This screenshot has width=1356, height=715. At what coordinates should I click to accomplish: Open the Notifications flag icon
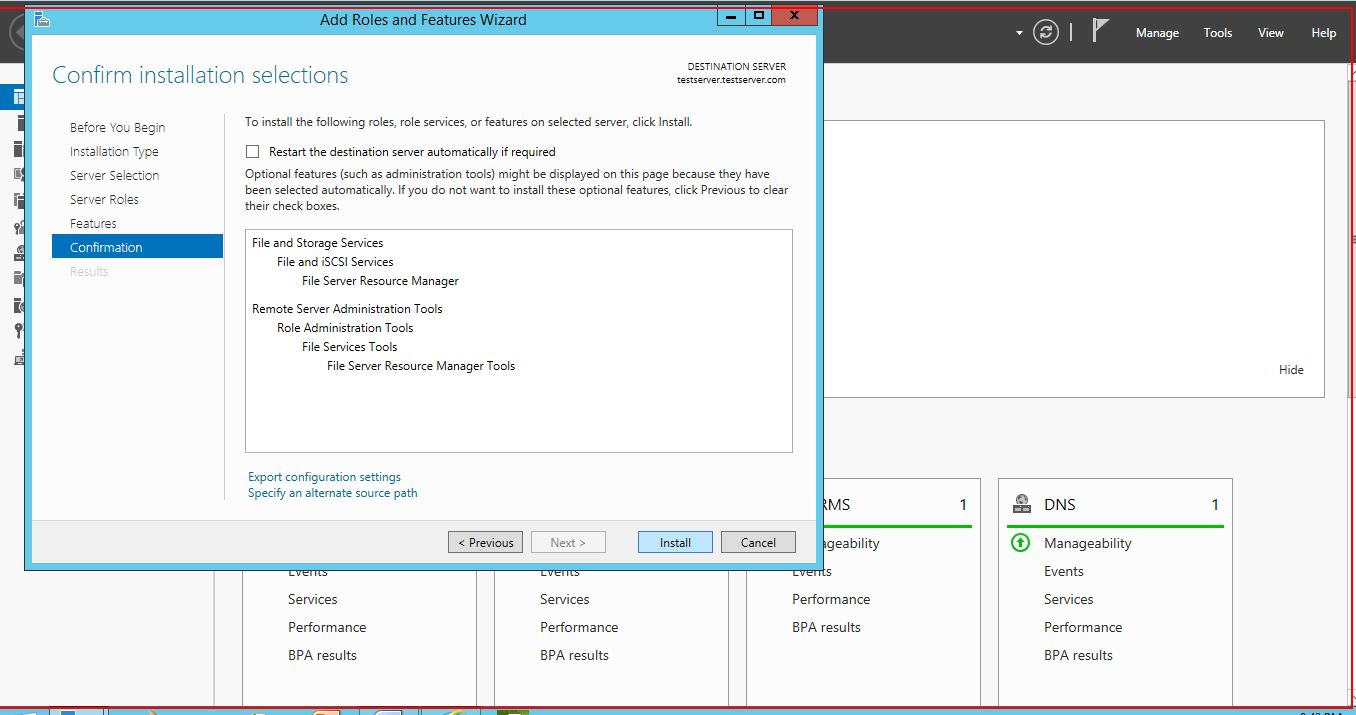[x=1100, y=31]
